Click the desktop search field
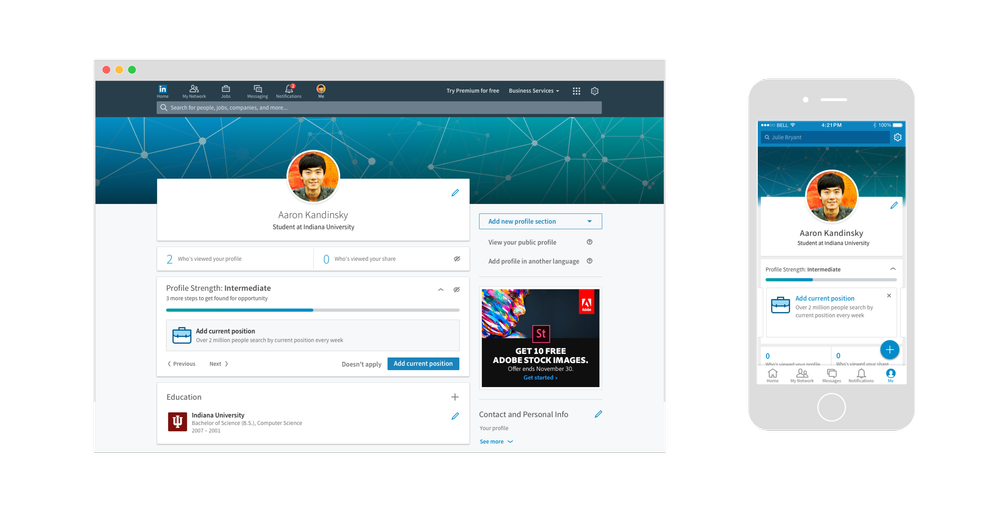This screenshot has width=1000, height=505. coord(379,108)
